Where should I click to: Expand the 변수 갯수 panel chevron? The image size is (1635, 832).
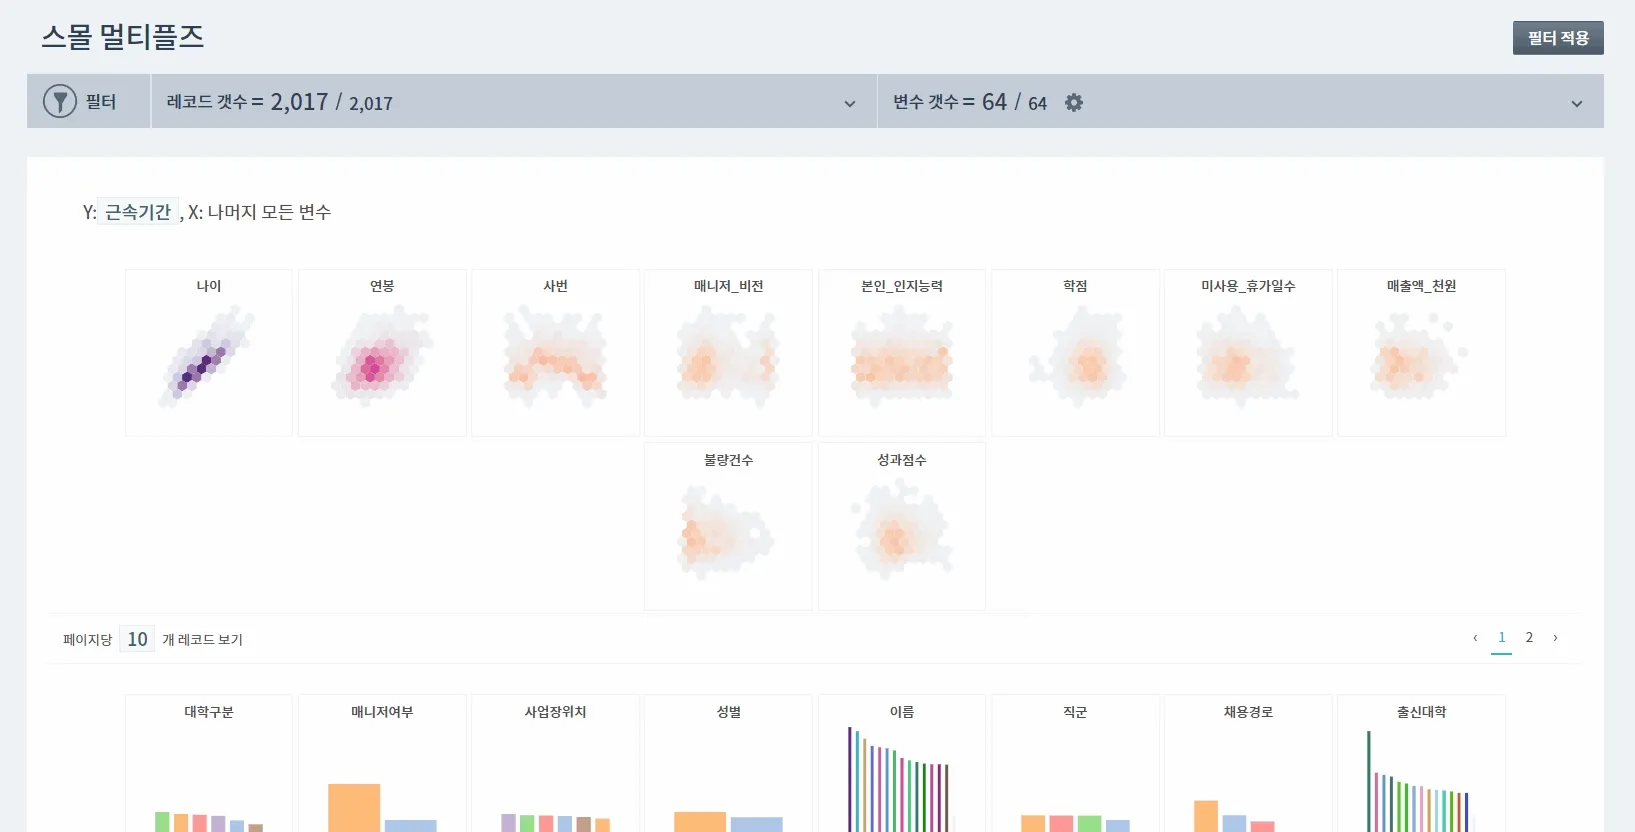click(x=1577, y=103)
